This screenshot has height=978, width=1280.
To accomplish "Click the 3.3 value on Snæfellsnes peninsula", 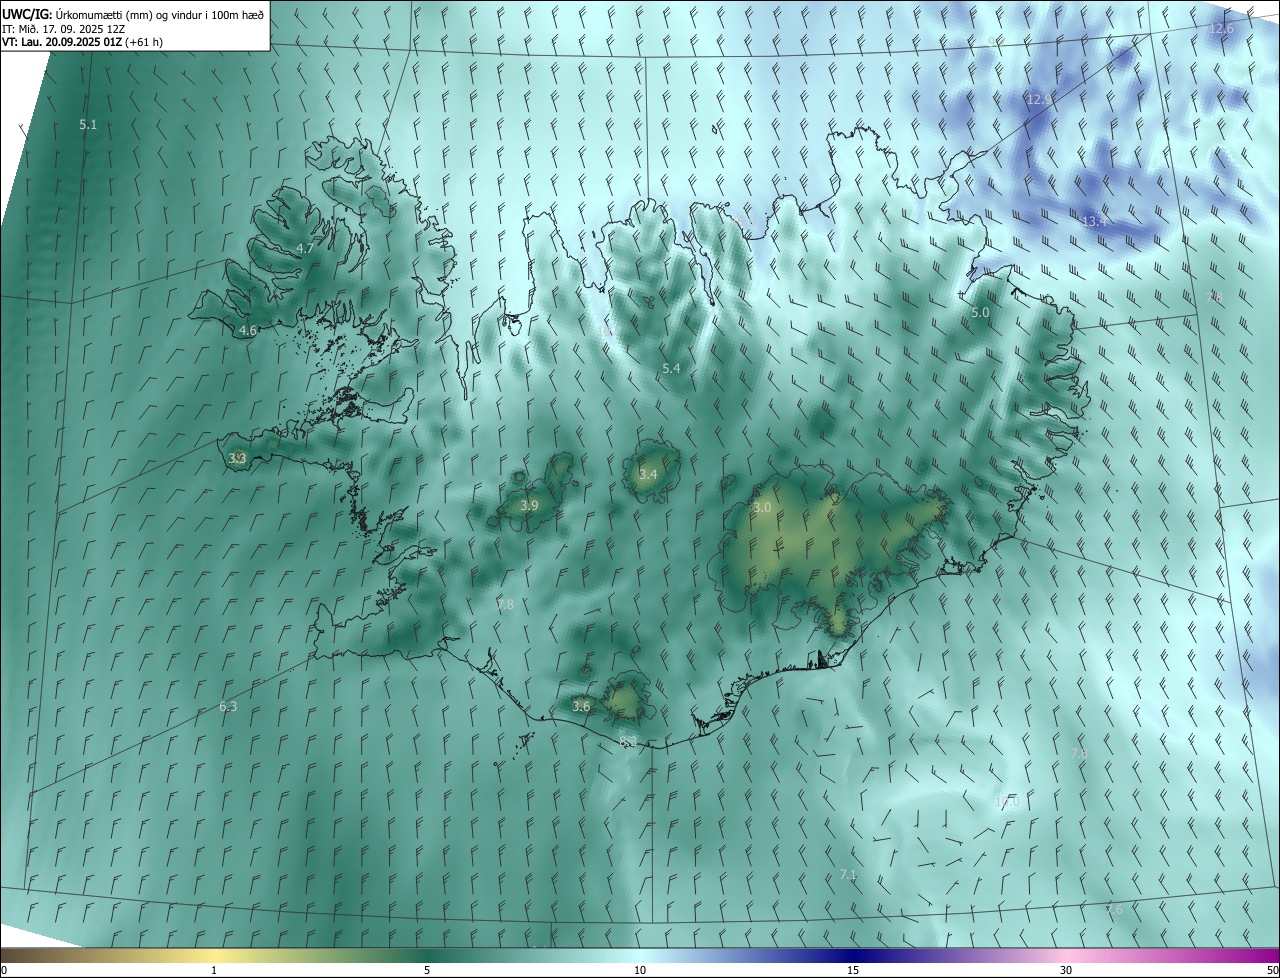I will pyautogui.click(x=237, y=458).
